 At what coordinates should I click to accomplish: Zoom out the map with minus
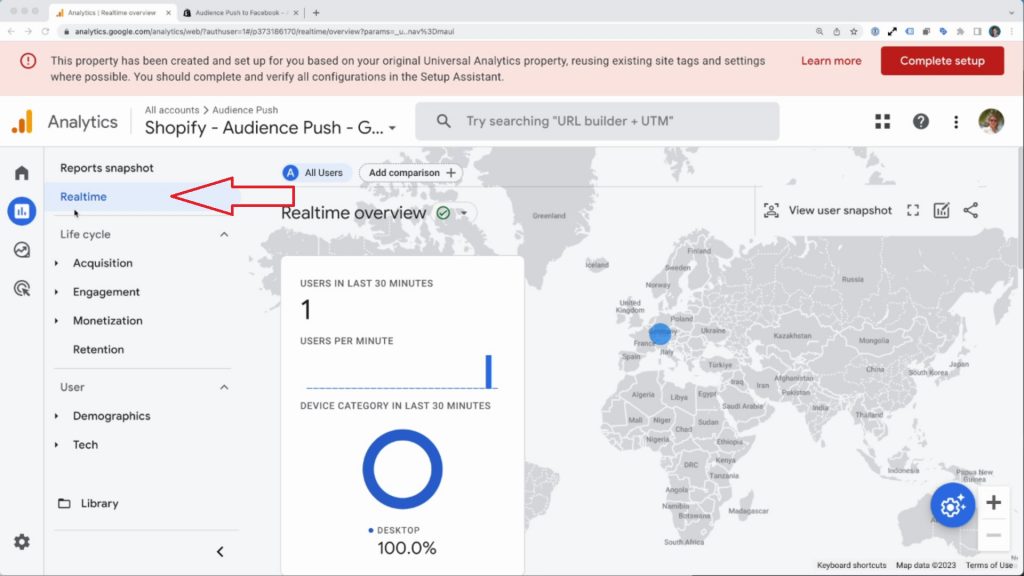[993, 535]
